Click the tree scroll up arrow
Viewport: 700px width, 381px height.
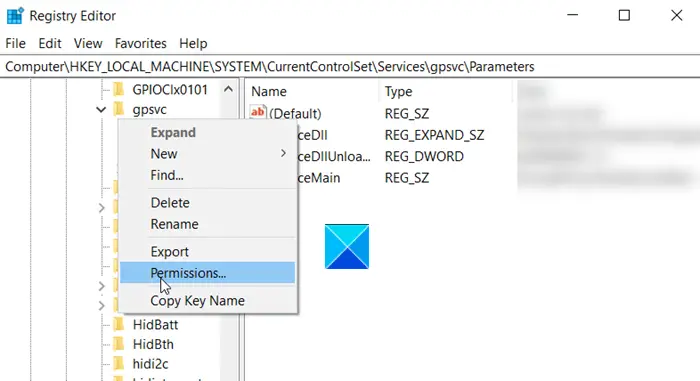click(228, 89)
